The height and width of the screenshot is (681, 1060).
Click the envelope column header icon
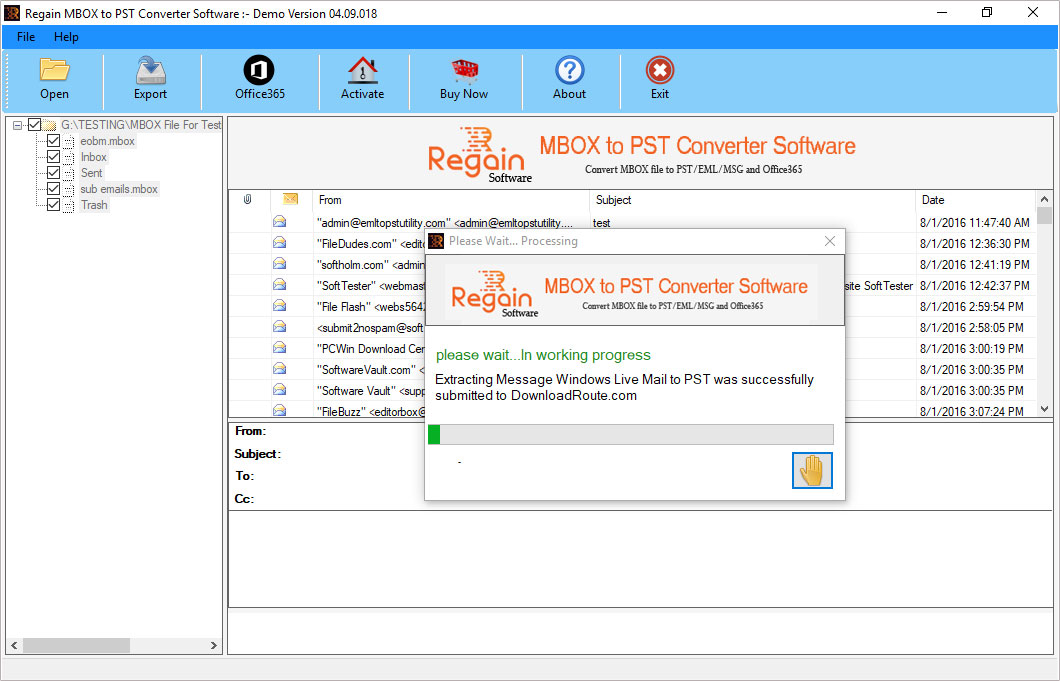click(x=290, y=199)
